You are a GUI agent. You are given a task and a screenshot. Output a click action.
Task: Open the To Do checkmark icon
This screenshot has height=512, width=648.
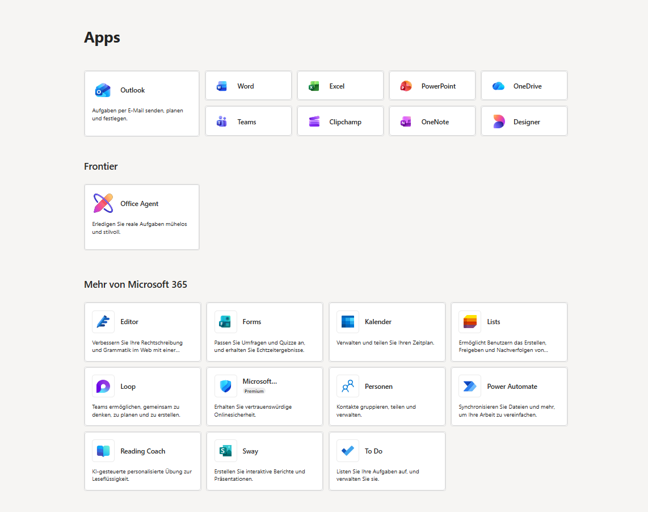348,451
